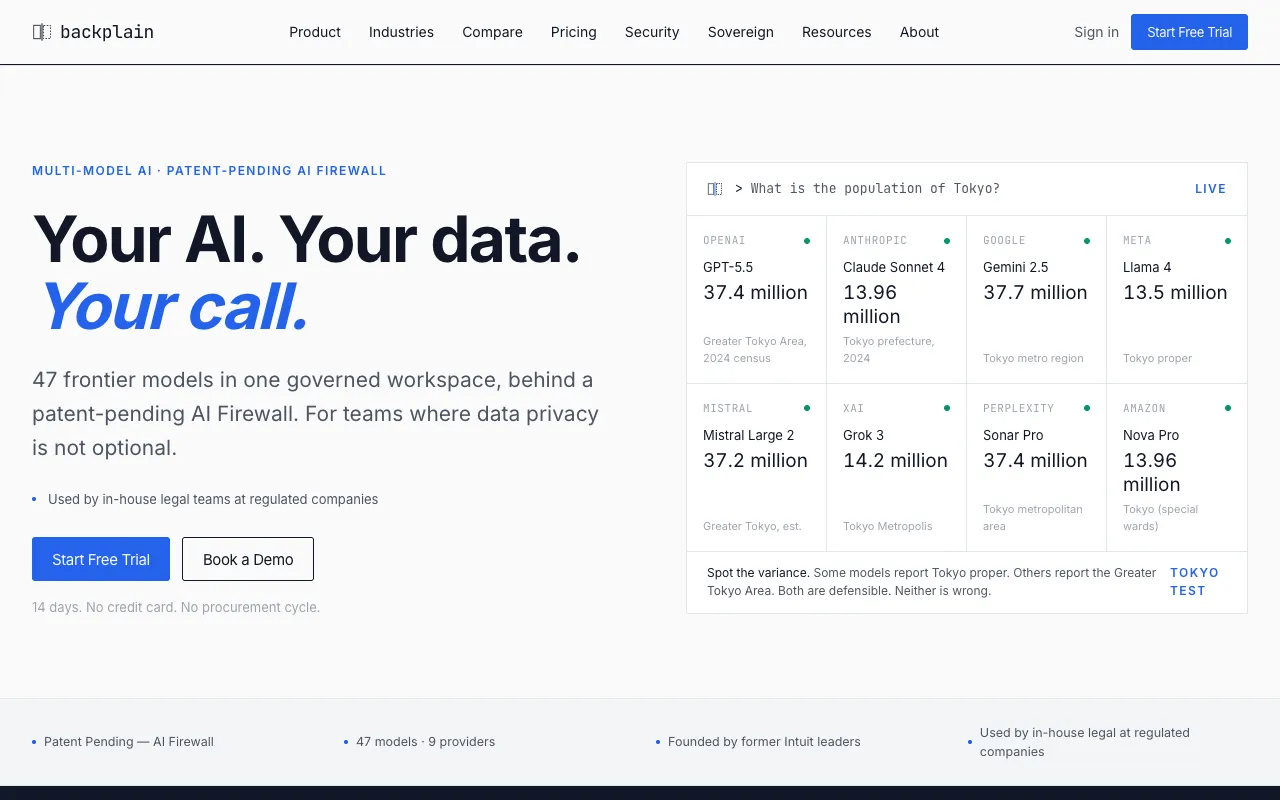Select the Nova Pro result card
The height and width of the screenshot is (800, 1280).
(x=1177, y=468)
